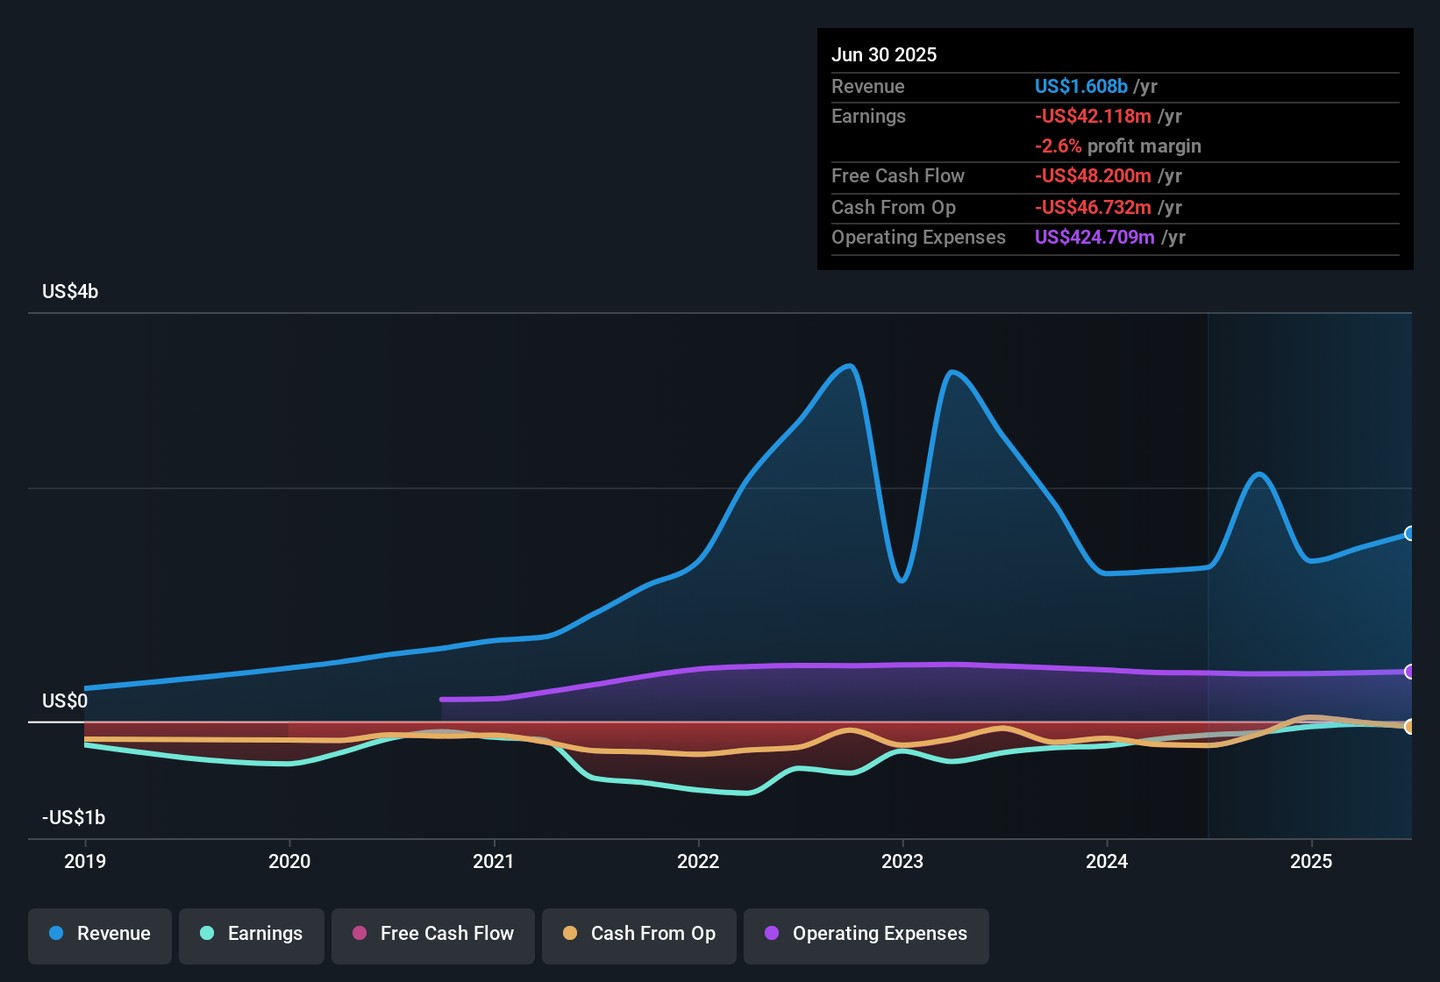This screenshot has height=982, width=1440.
Task: Click the purple Operating Expenses endpoint marker
Action: tap(1409, 672)
